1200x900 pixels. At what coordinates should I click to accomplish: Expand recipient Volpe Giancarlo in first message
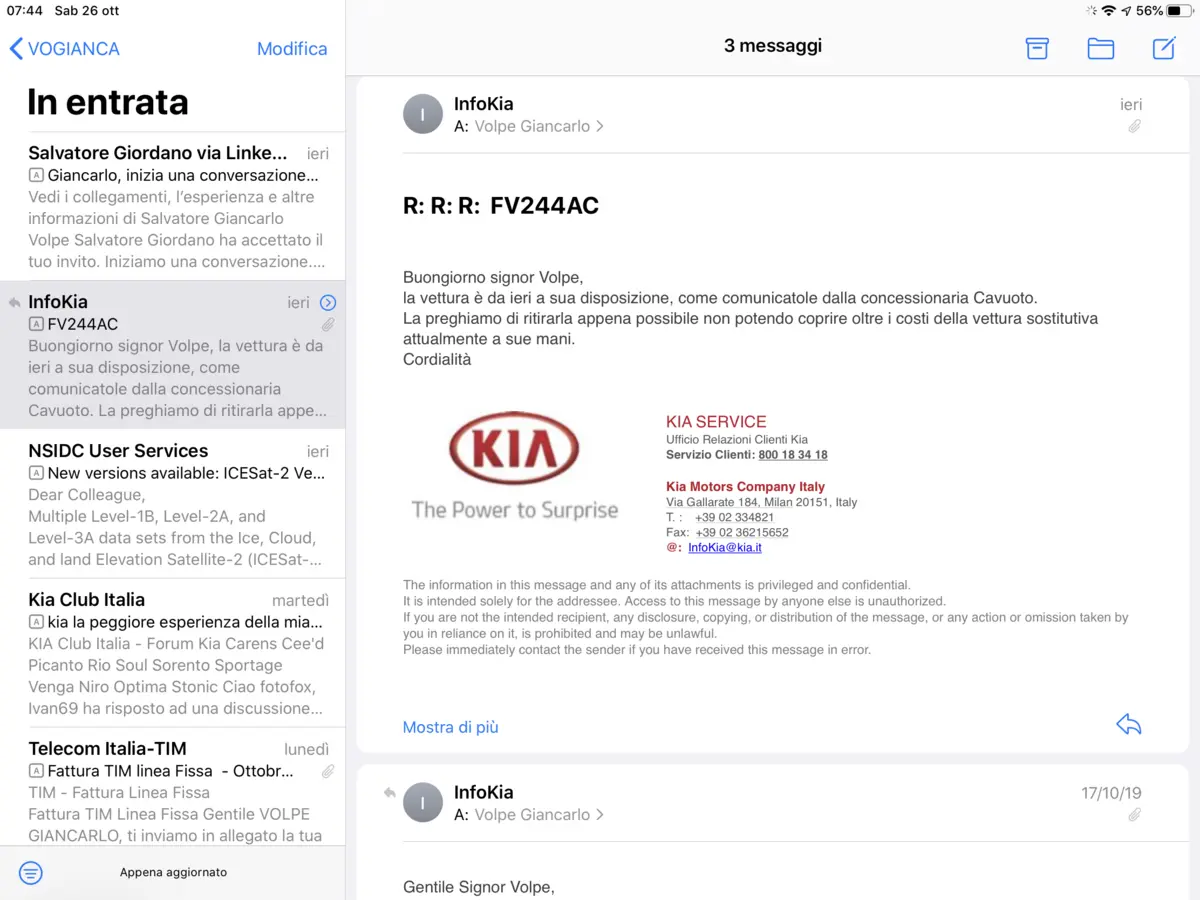[x=539, y=126]
